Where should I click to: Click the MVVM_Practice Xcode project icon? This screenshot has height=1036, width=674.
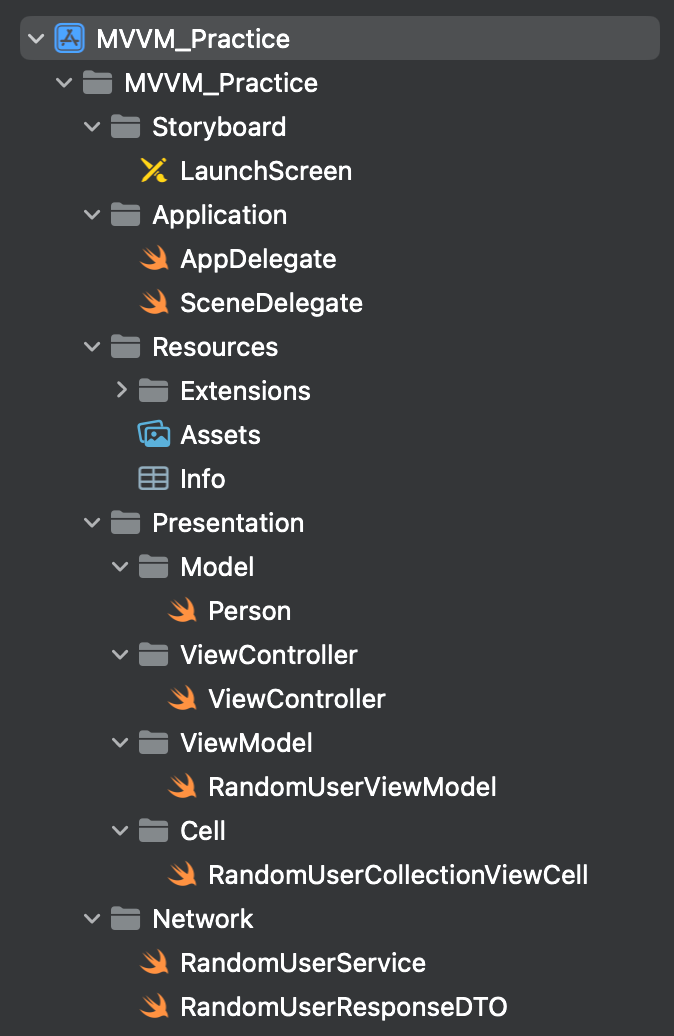pos(69,38)
